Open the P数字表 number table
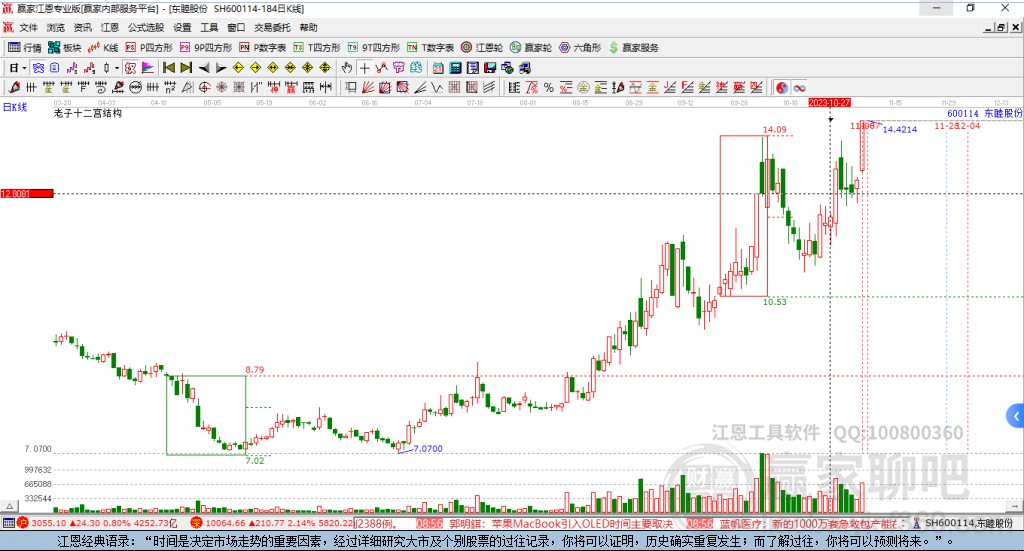This screenshot has width=1024, height=551. (263, 48)
